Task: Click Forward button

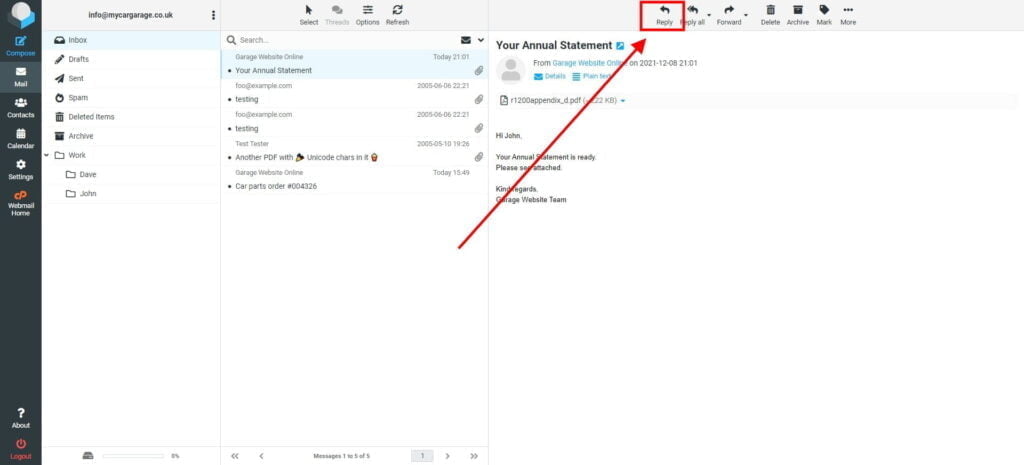Action: tap(729, 15)
